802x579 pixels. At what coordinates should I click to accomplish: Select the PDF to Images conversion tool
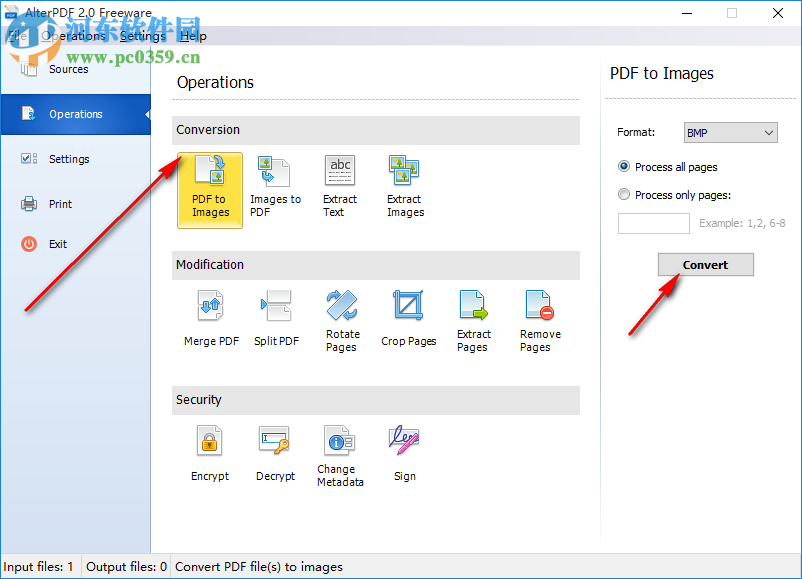tap(210, 190)
